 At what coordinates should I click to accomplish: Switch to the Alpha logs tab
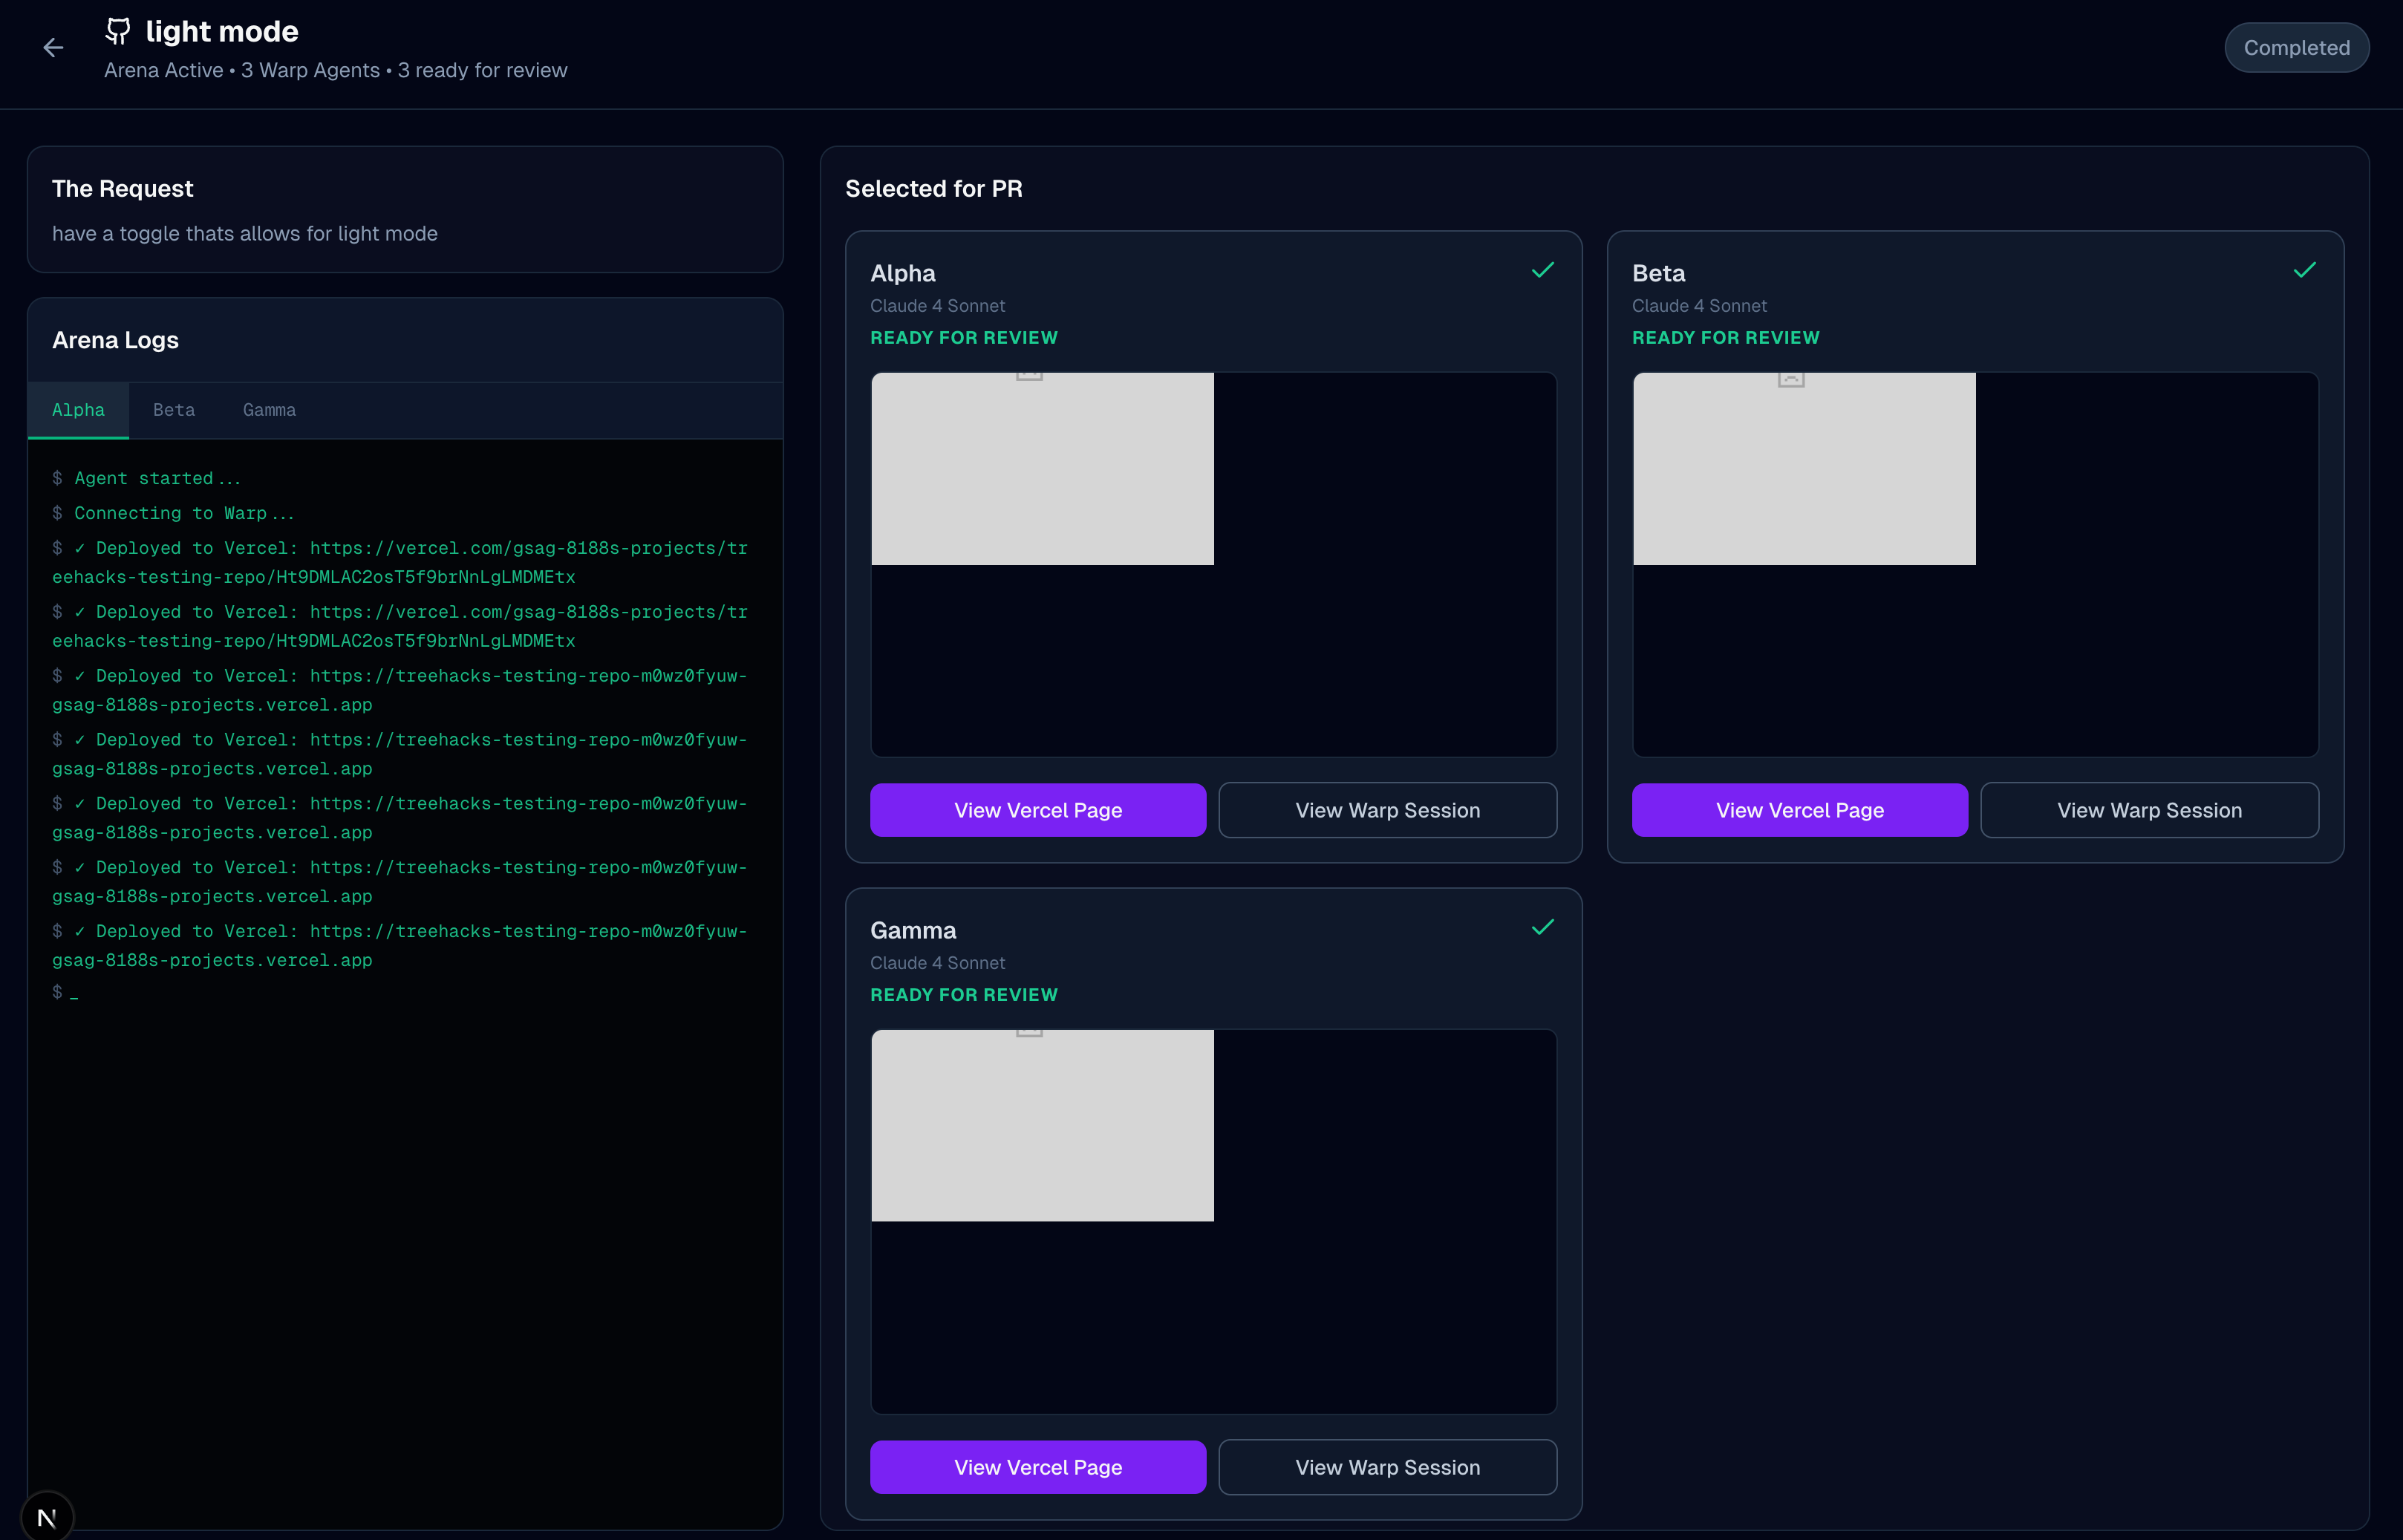tap(78, 410)
